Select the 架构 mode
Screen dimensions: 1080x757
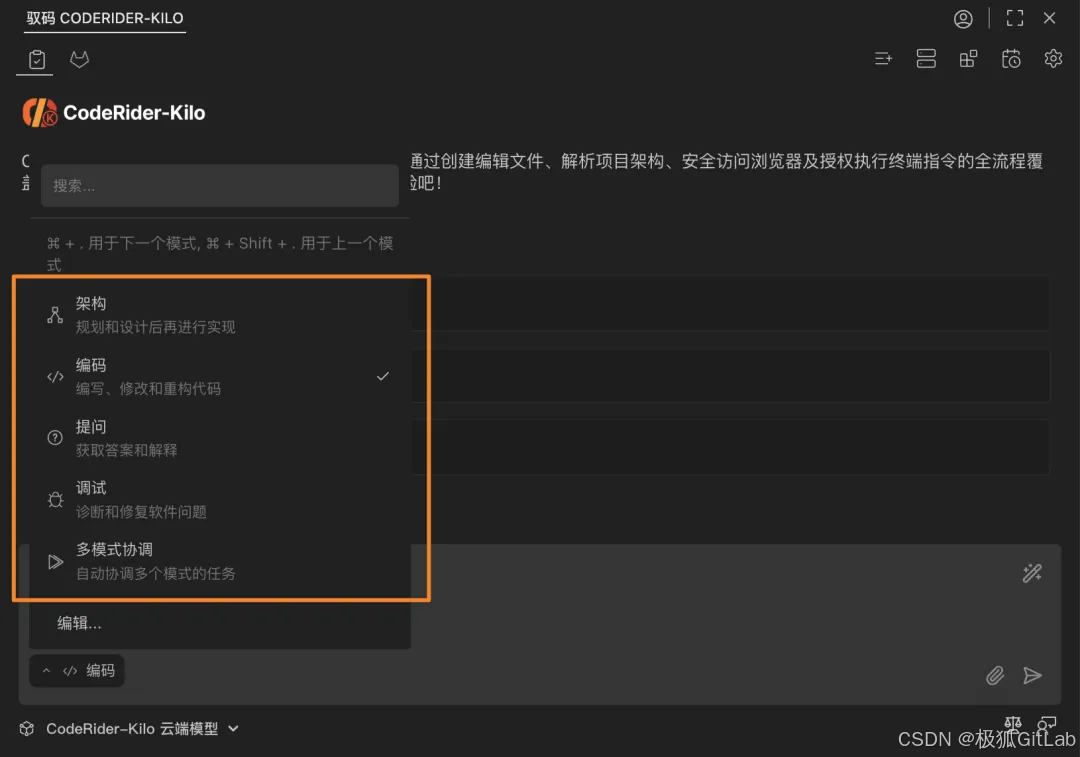220,315
